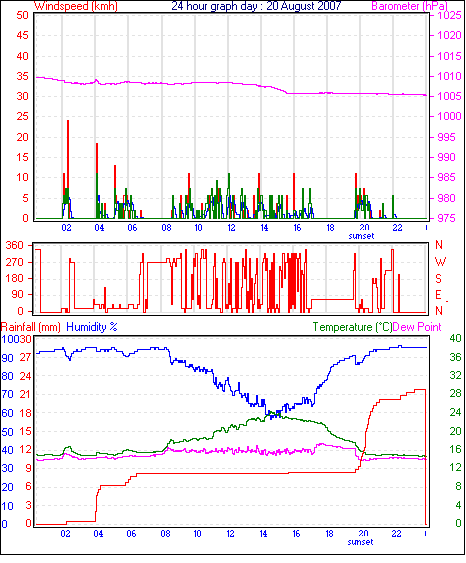Click the 24 hour graph date title

coord(256,6)
